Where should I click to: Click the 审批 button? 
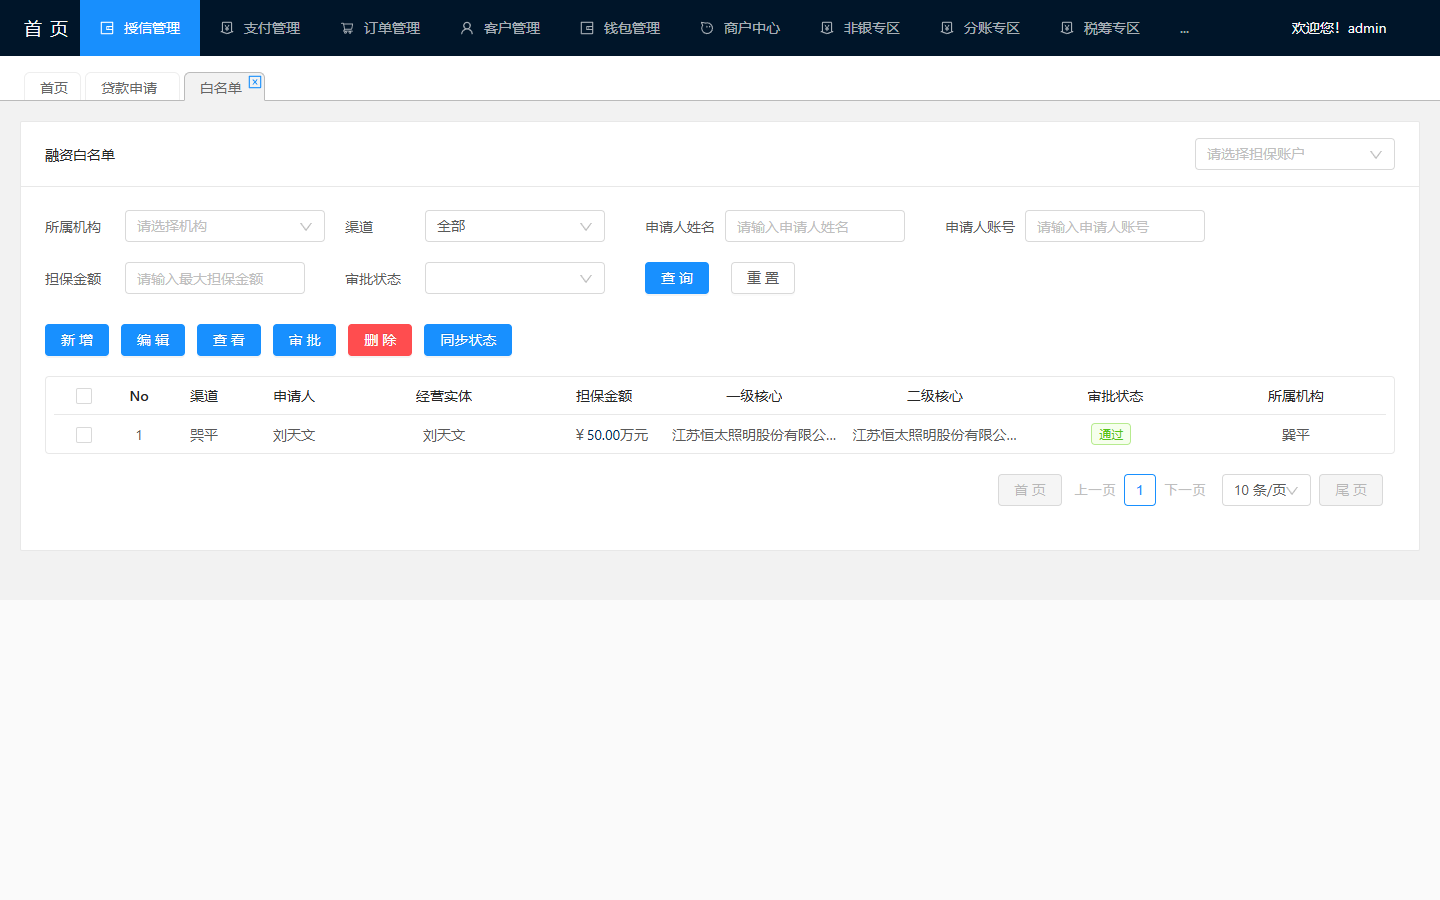pos(304,340)
